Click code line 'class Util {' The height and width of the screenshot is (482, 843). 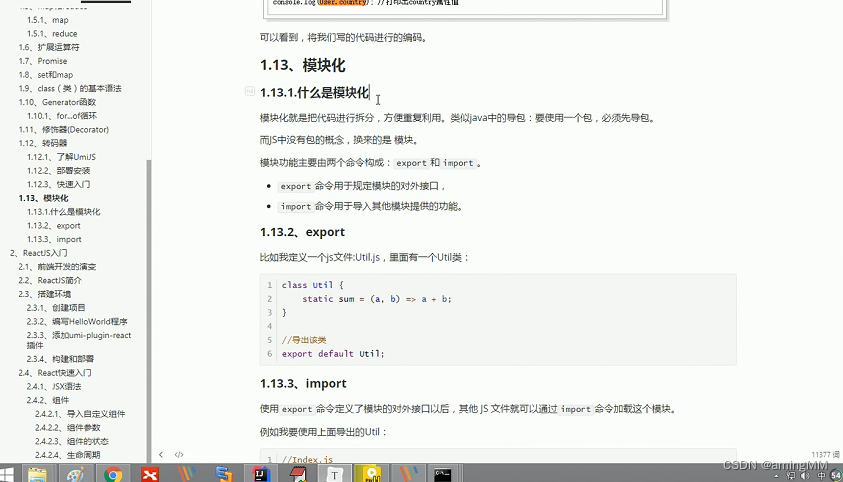click(312, 285)
